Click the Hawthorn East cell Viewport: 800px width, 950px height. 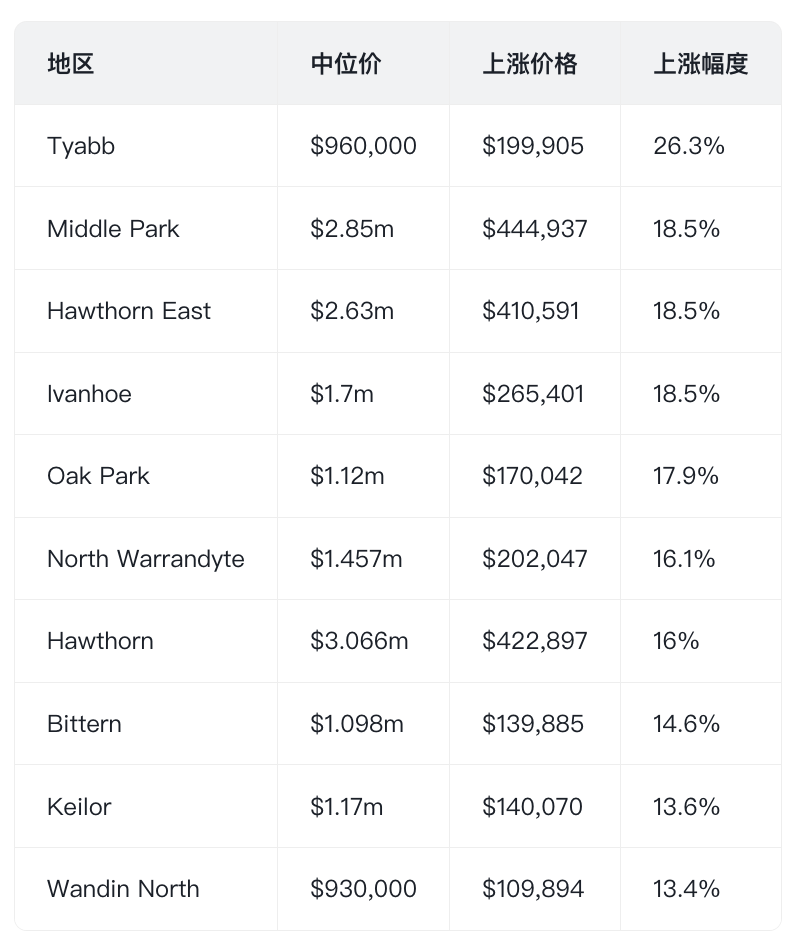pos(129,311)
